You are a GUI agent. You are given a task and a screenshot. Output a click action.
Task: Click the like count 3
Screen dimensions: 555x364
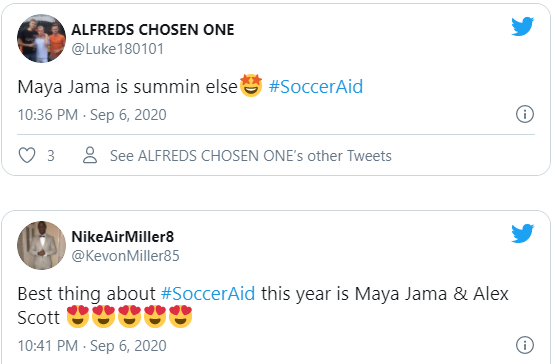pyautogui.click(x=51, y=156)
